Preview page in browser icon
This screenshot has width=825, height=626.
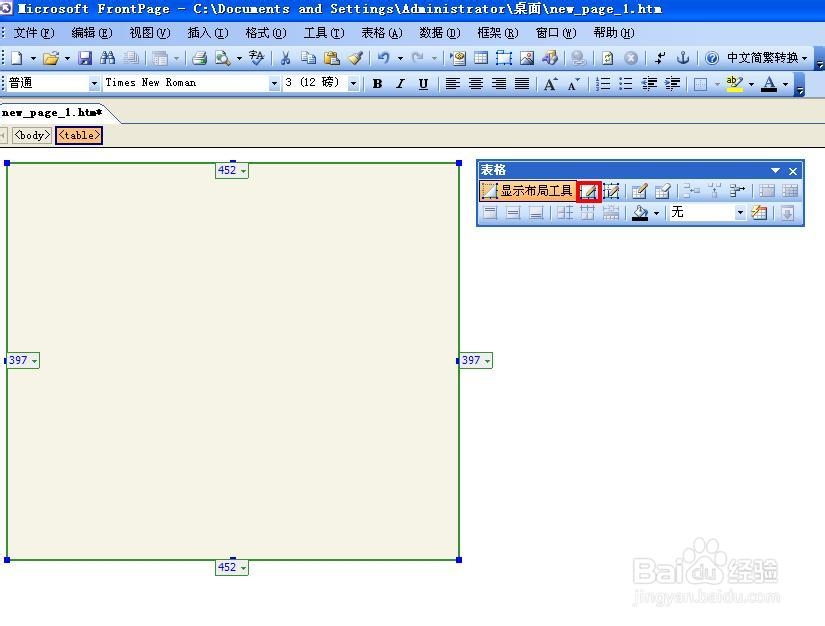pos(223,58)
